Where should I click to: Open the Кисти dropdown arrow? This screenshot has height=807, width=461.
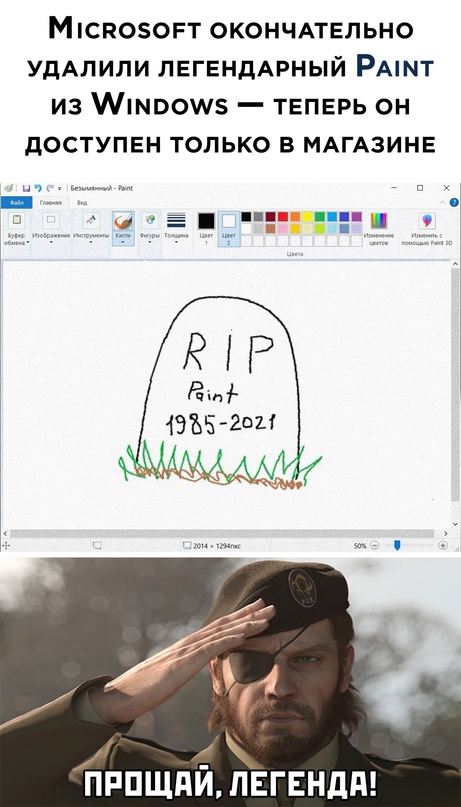123,241
